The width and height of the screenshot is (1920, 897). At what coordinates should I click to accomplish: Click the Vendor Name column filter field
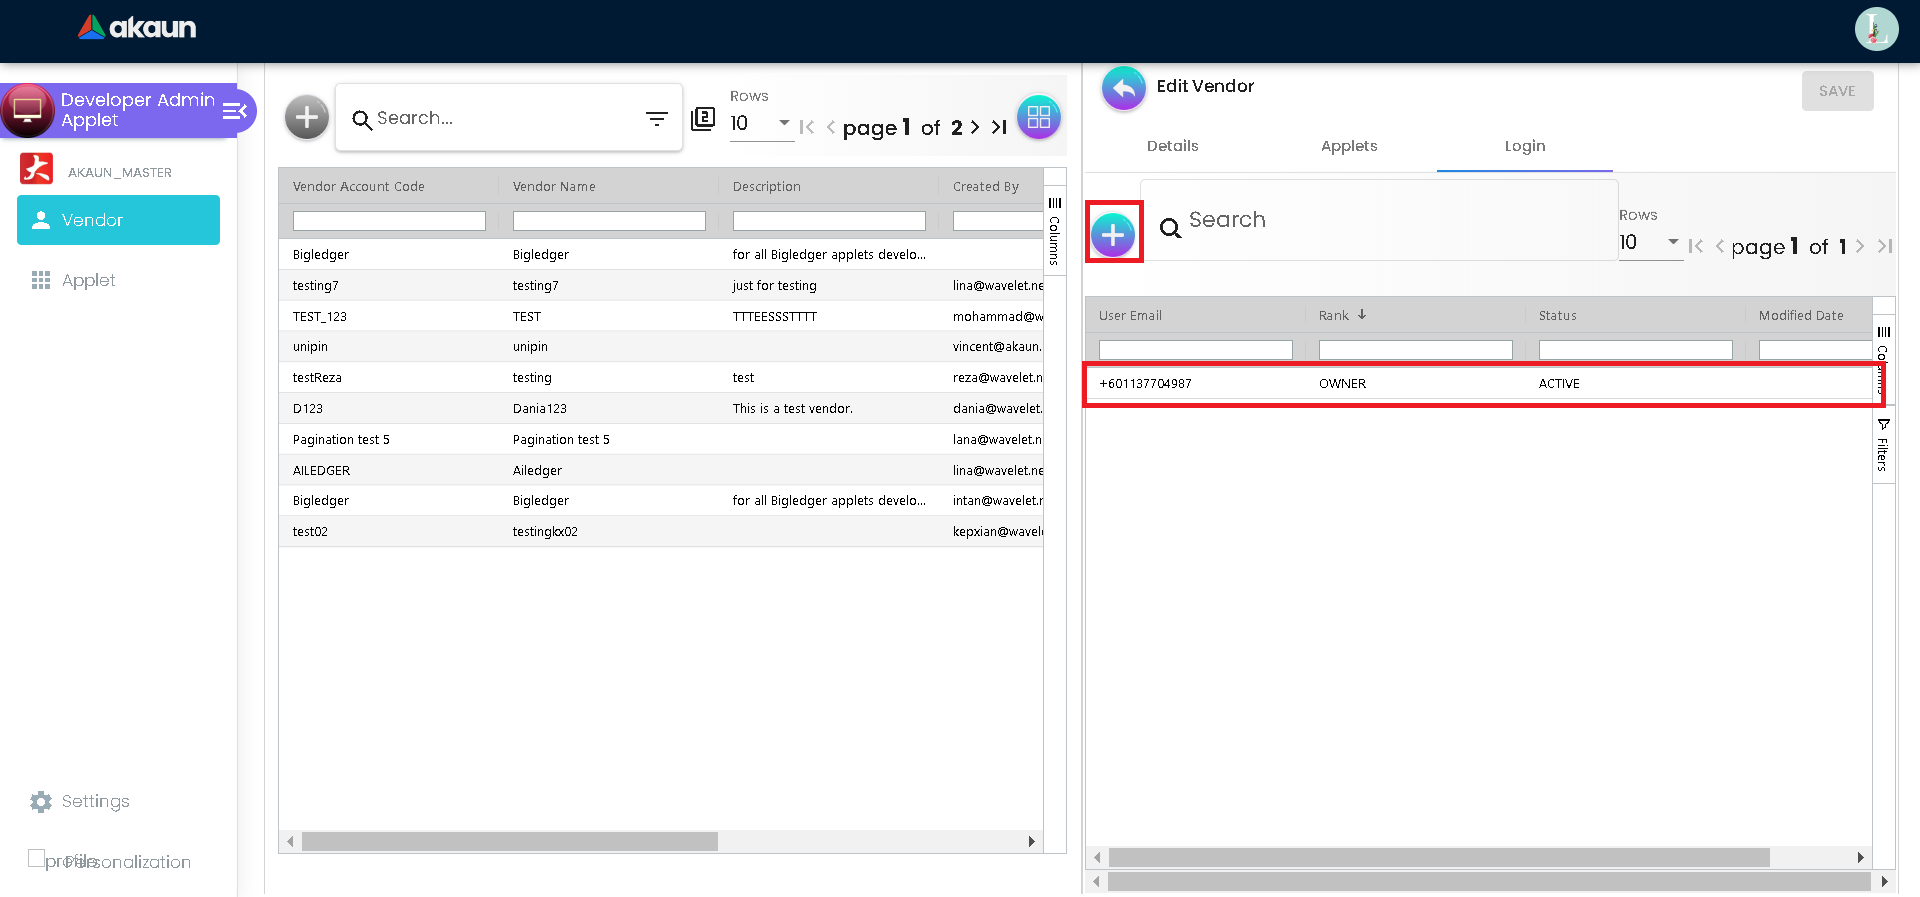coord(608,221)
